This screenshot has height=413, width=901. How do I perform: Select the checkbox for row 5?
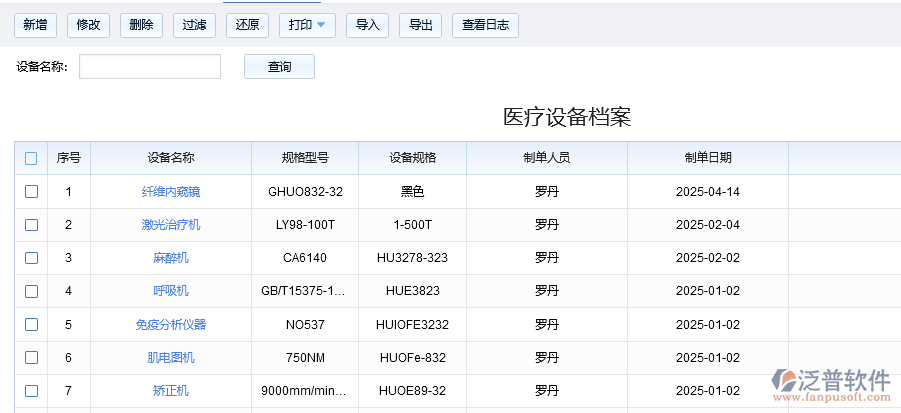click(31, 324)
